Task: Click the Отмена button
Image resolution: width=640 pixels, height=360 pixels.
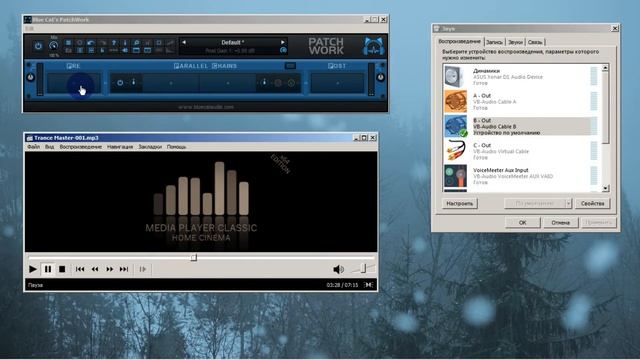Action: [x=560, y=222]
